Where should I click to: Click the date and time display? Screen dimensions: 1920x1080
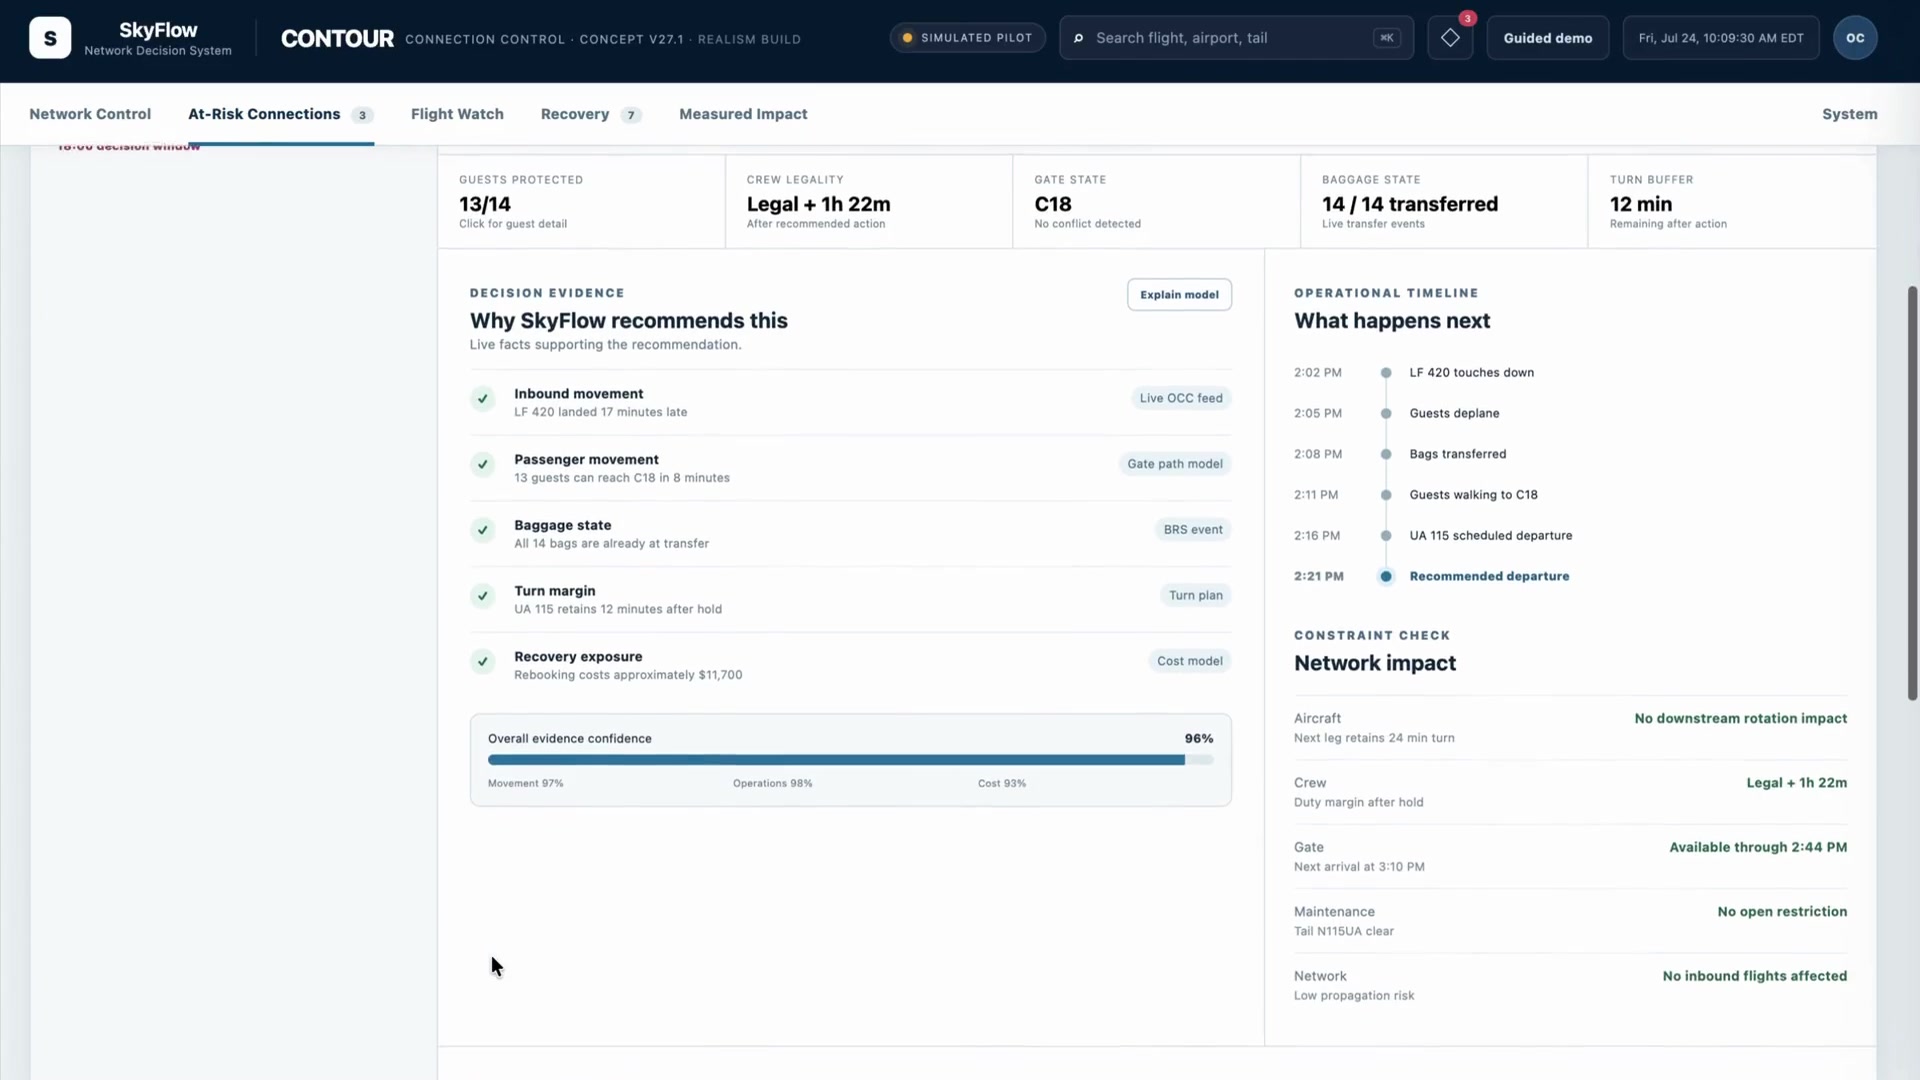click(x=1720, y=38)
